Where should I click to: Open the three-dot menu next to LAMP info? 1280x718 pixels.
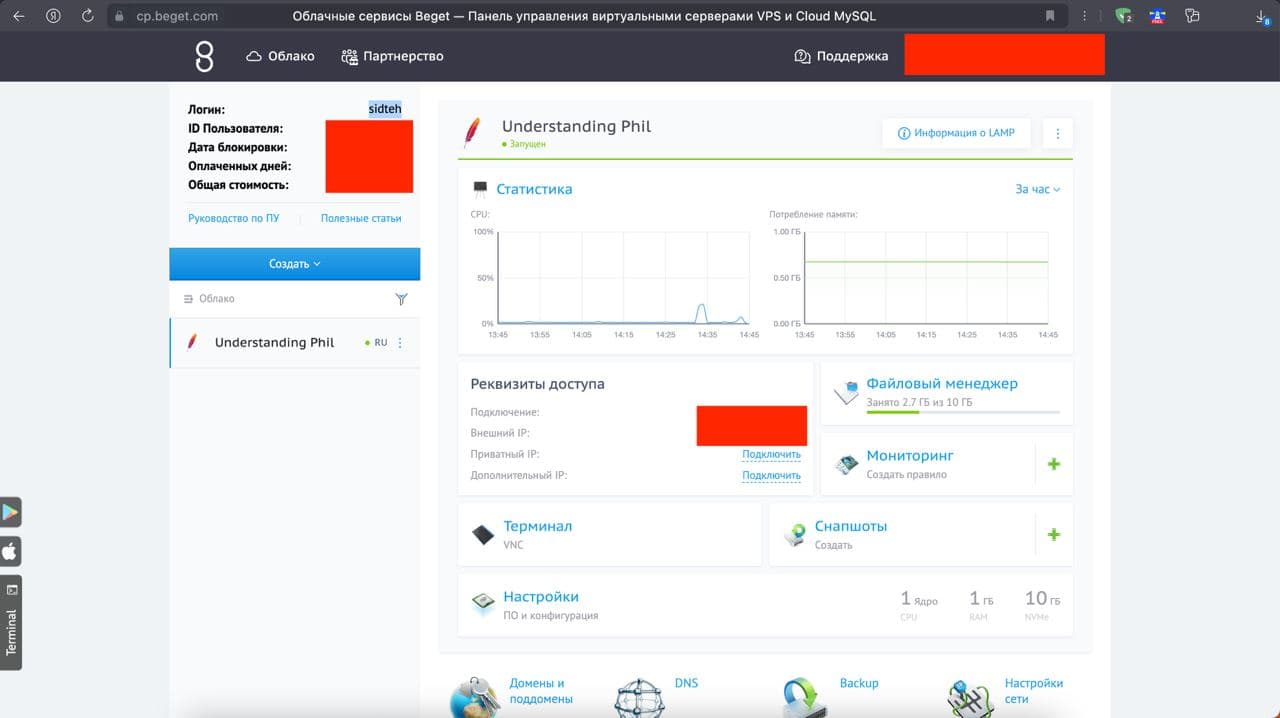[1057, 133]
